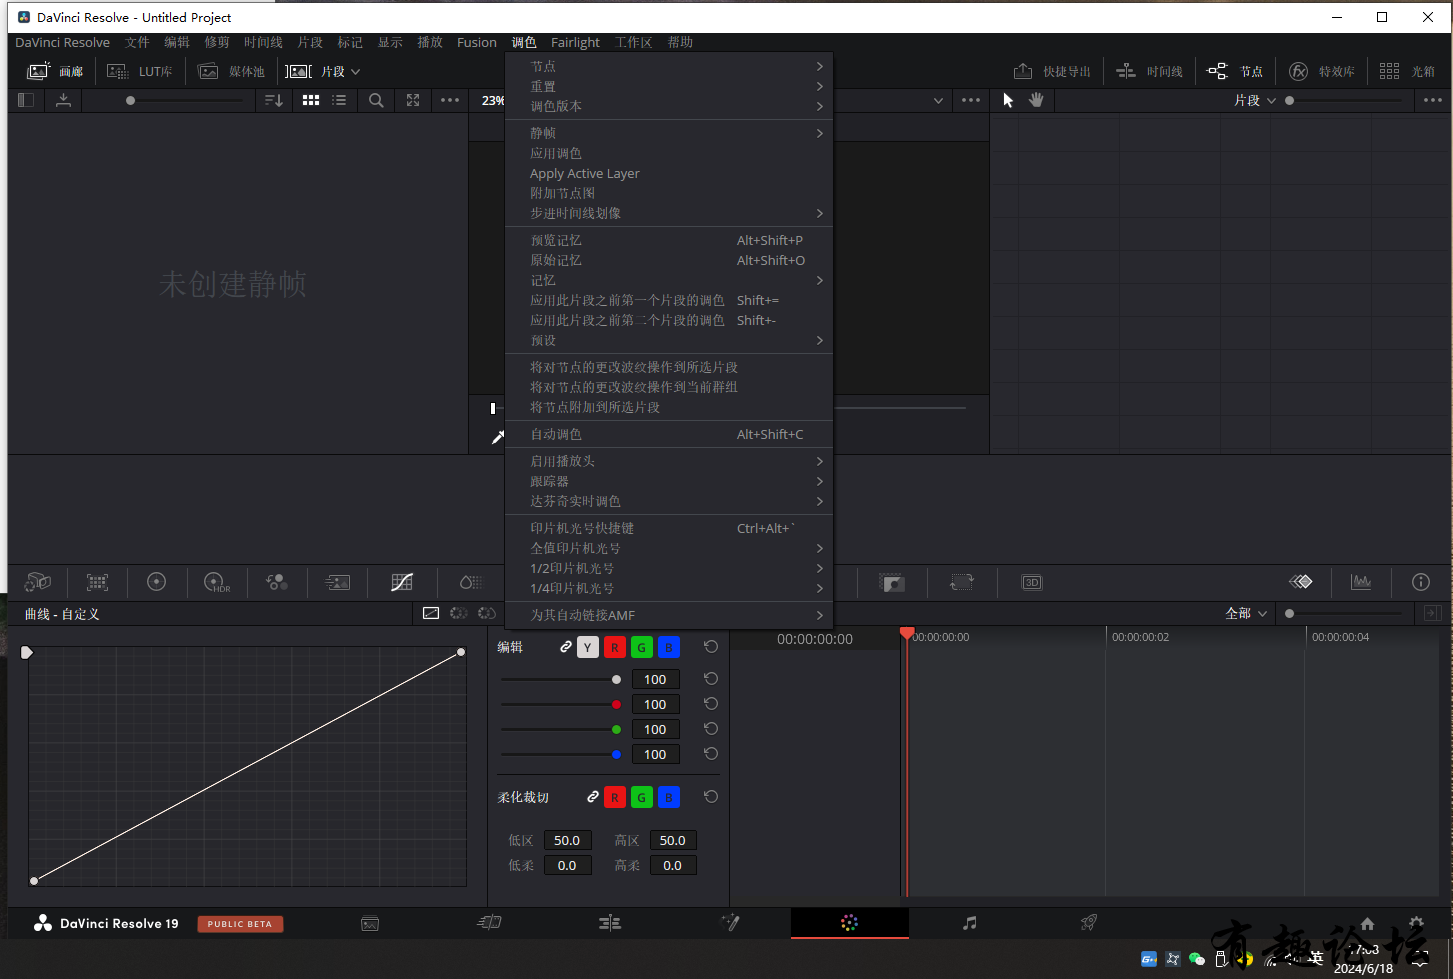Open the Color Match palette
1453x979 pixels.
point(97,582)
